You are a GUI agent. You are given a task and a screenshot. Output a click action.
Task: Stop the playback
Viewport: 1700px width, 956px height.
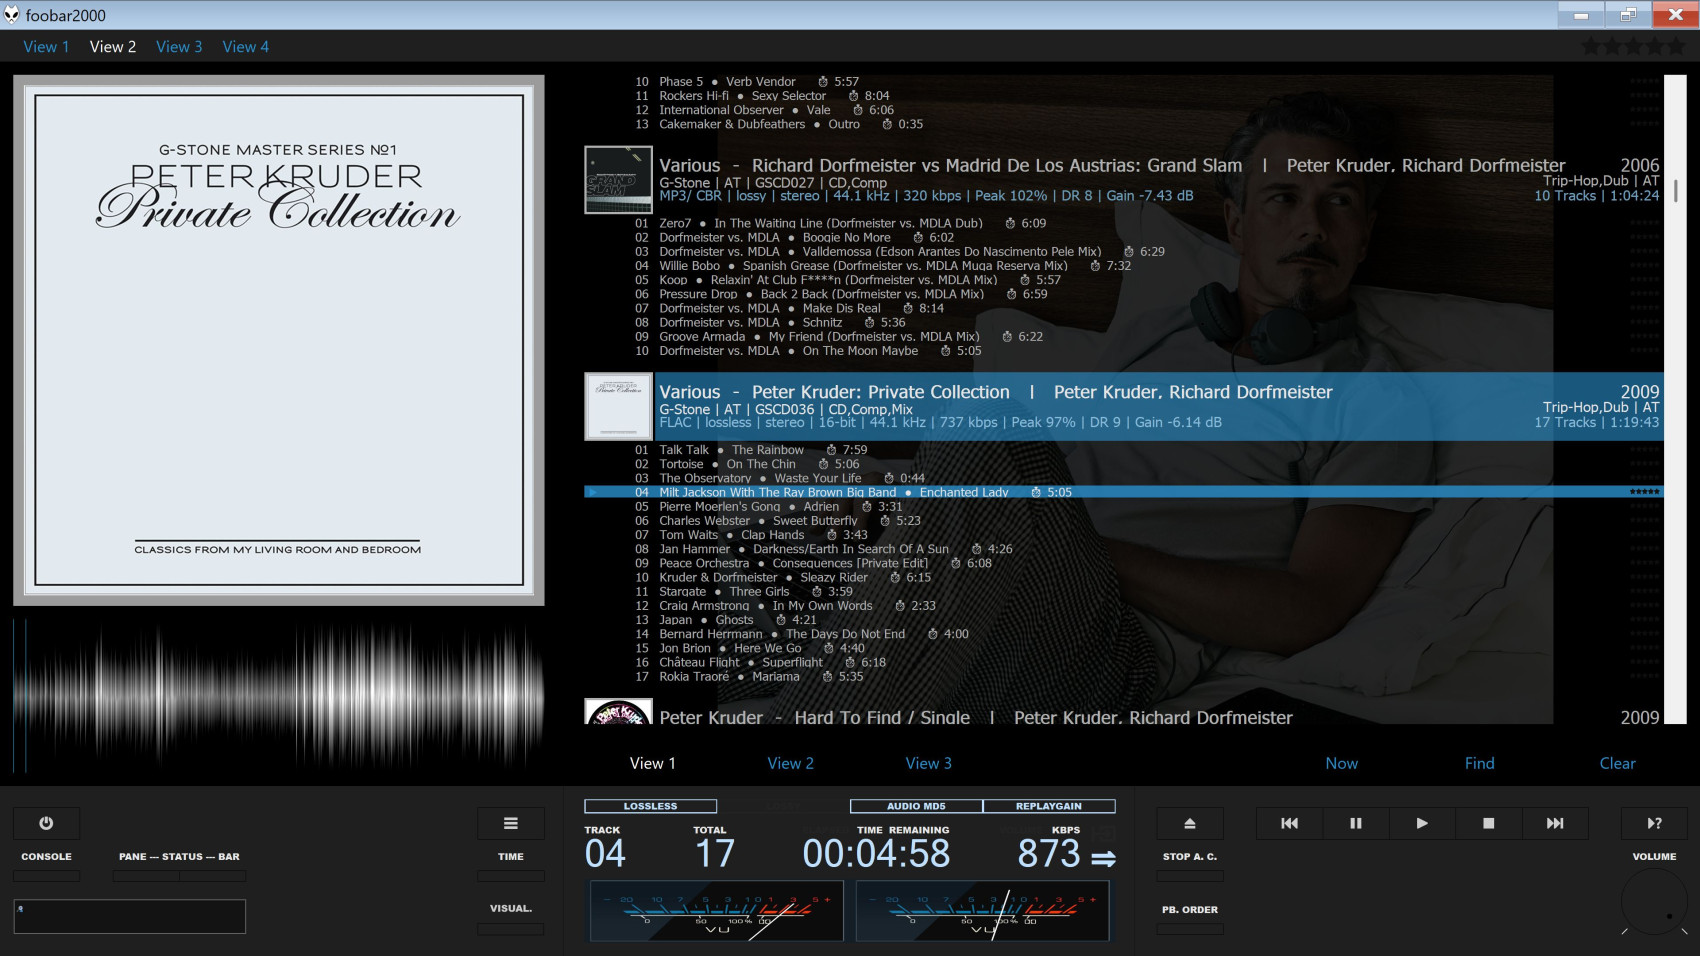pos(1488,823)
